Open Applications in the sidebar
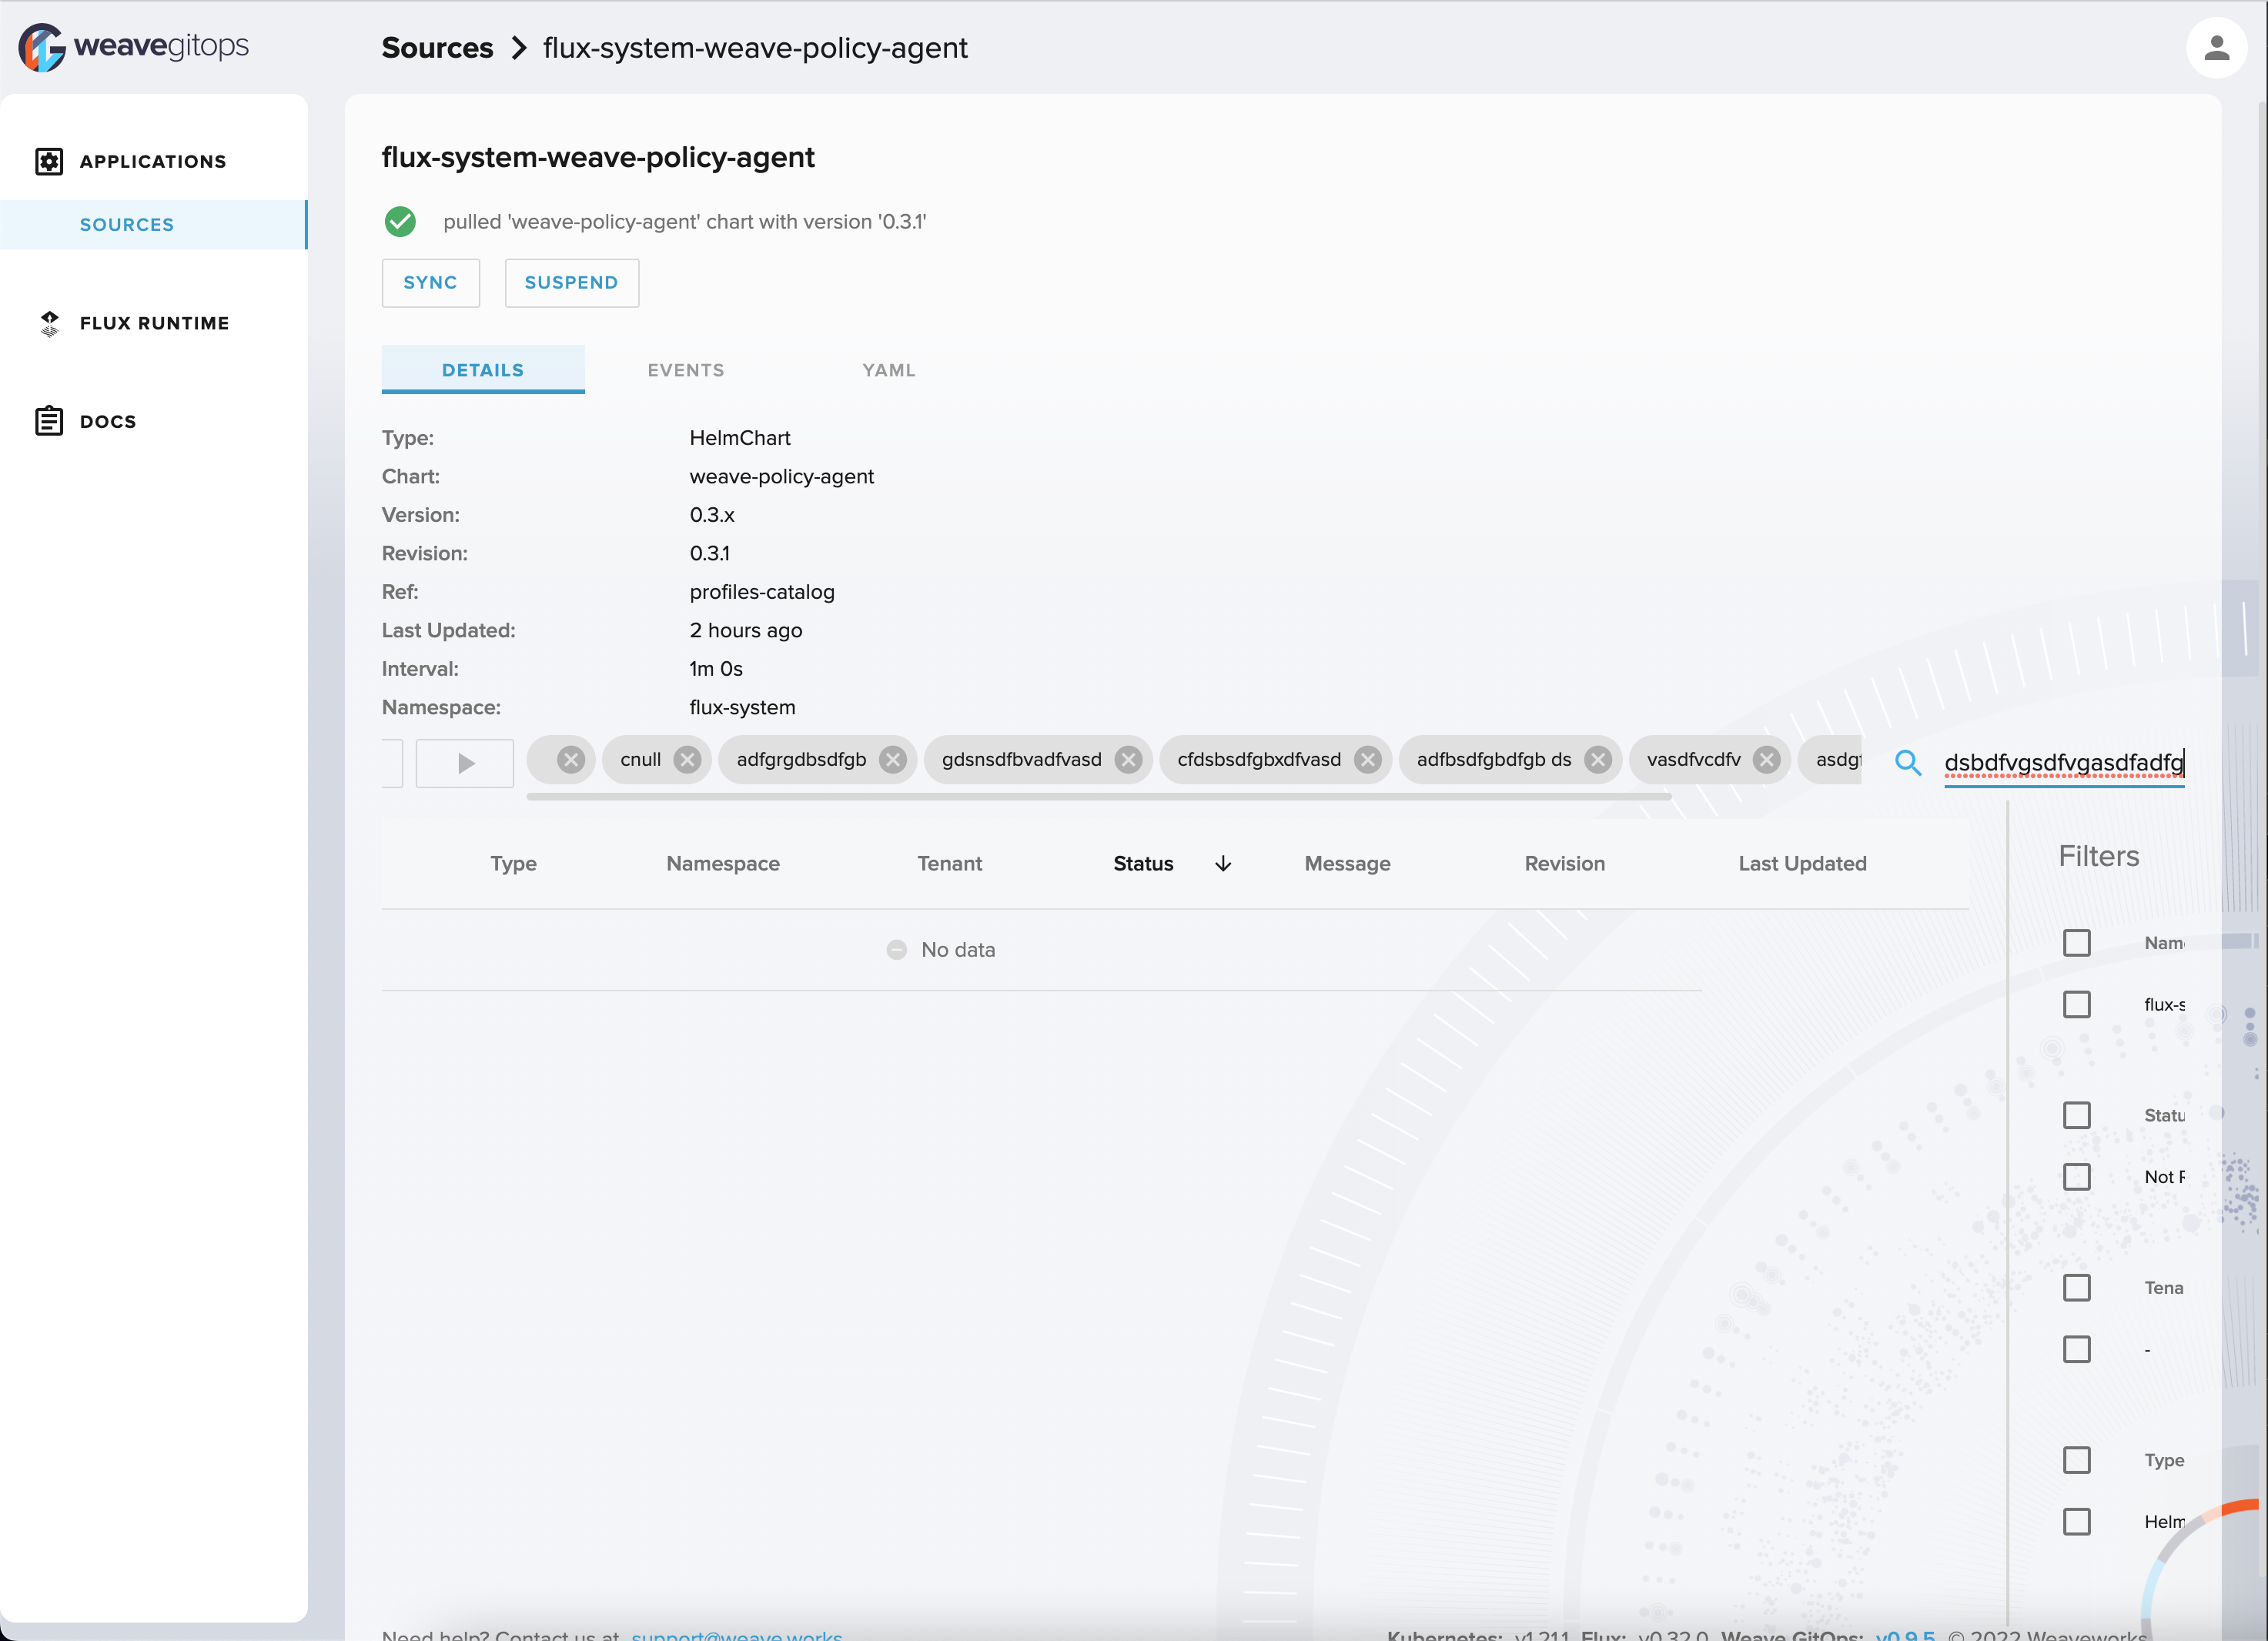 pos(154,161)
